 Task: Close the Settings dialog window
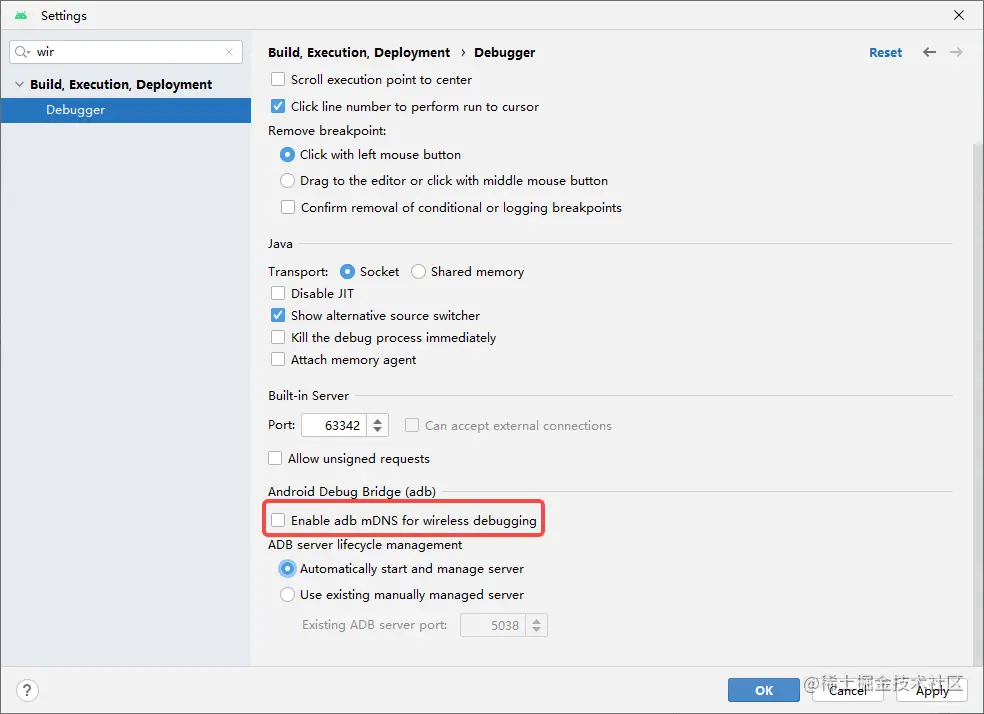(x=958, y=15)
